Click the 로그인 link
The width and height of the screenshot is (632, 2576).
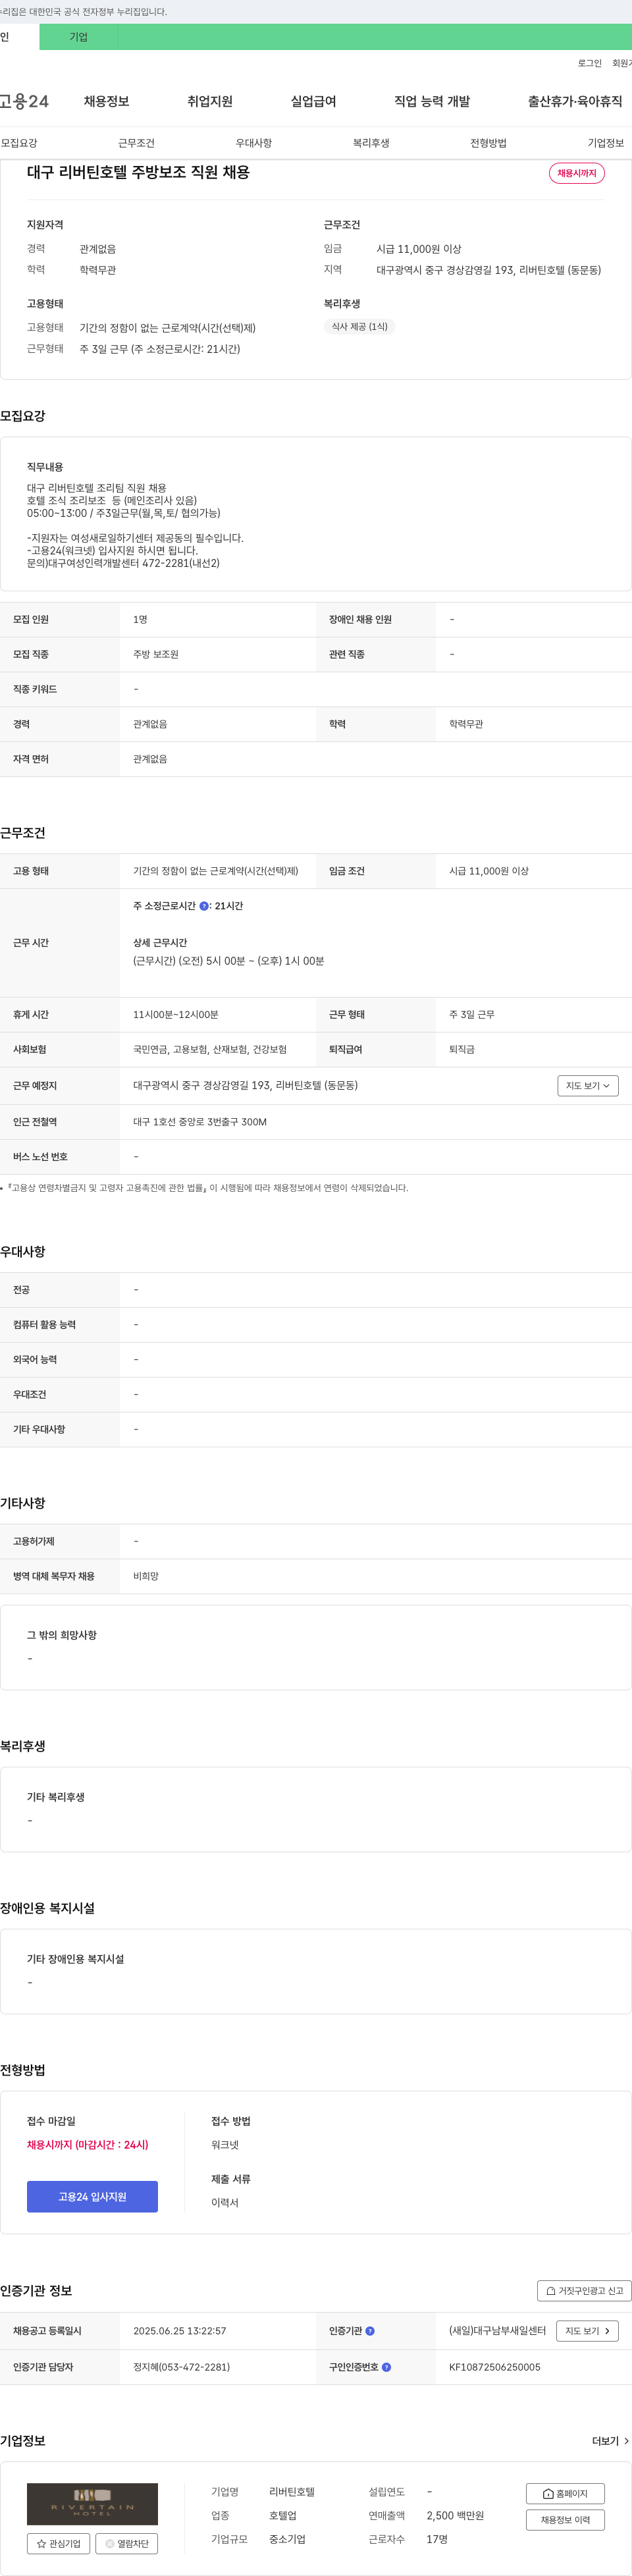click(x=589, y=63)
